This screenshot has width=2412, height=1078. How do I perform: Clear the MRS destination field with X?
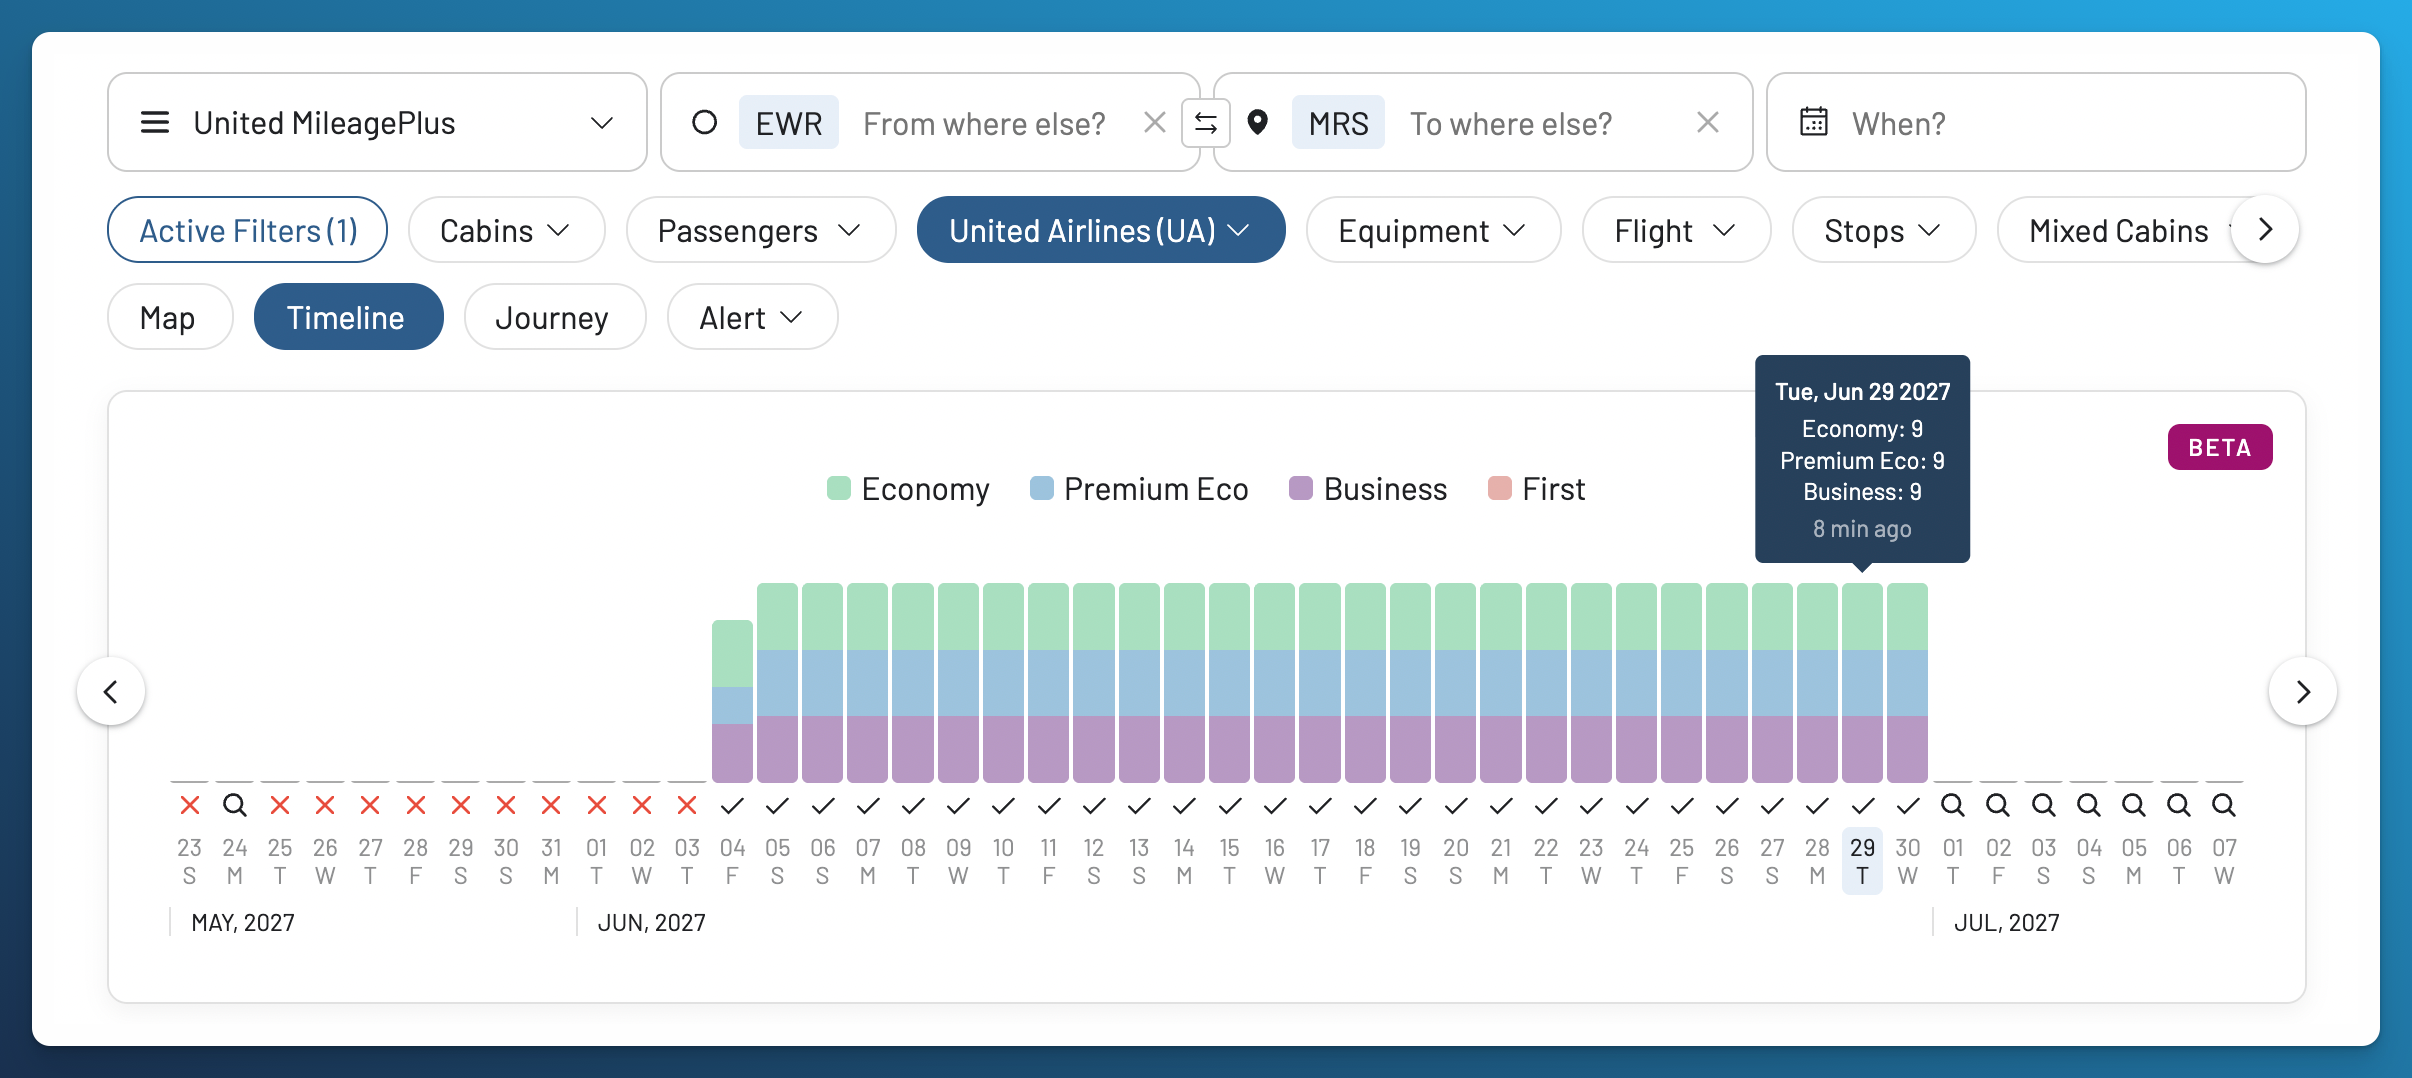[x=1707, y=122]
